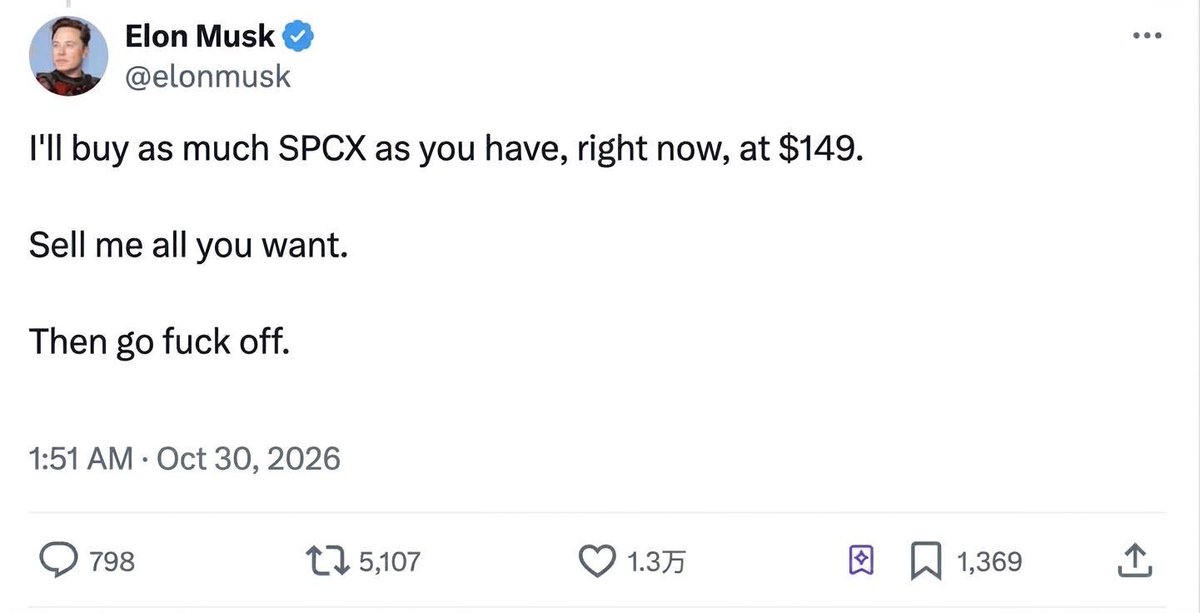Image resolution: width=1200 pixels, height=613 pixels.
Task: Click the share upload arrow icon
Action: pyautogui.click(x=1131, y=562)
